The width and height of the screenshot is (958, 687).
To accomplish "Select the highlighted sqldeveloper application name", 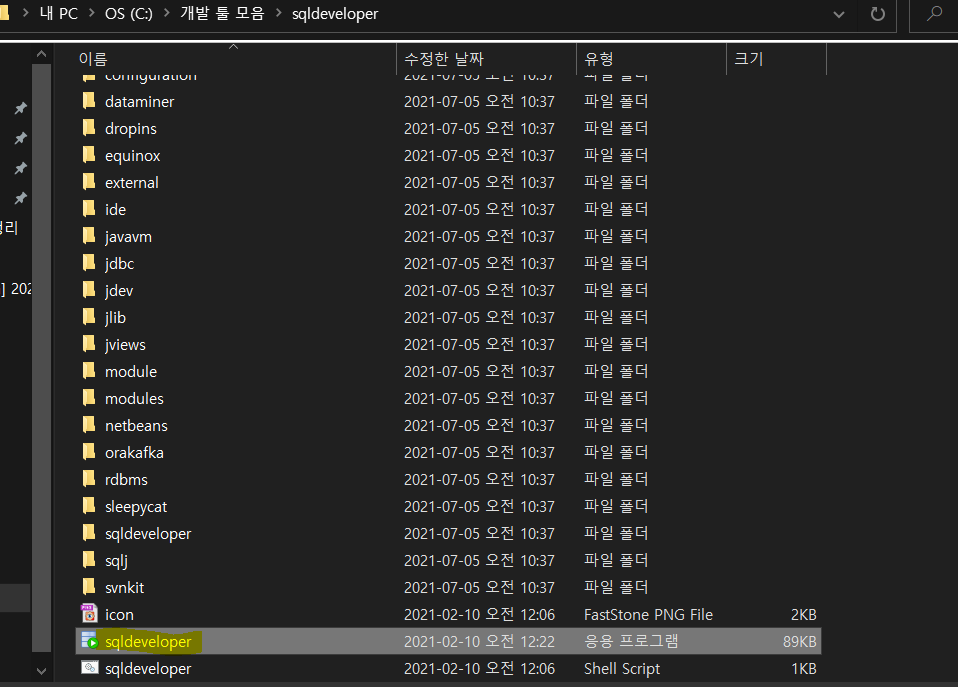I will click(x=148, y=641).
